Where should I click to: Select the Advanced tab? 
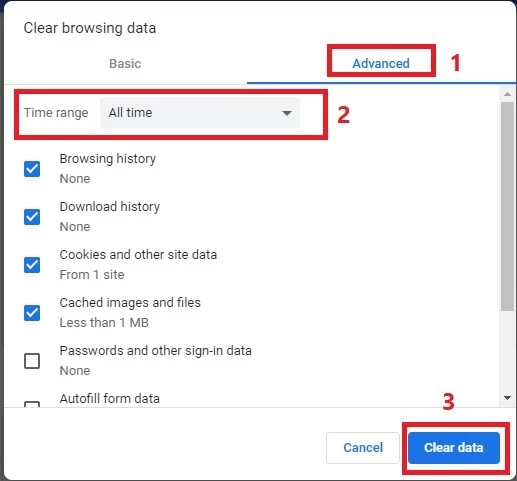click(381, 63)
